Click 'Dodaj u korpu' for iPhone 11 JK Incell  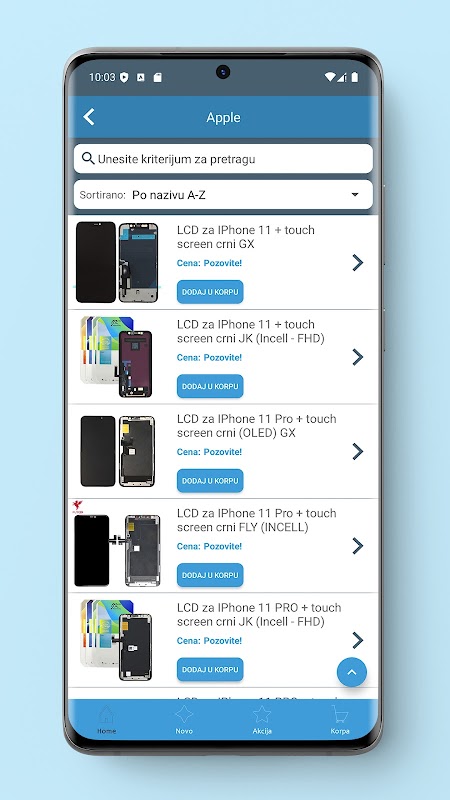click(x=210, y=386)
